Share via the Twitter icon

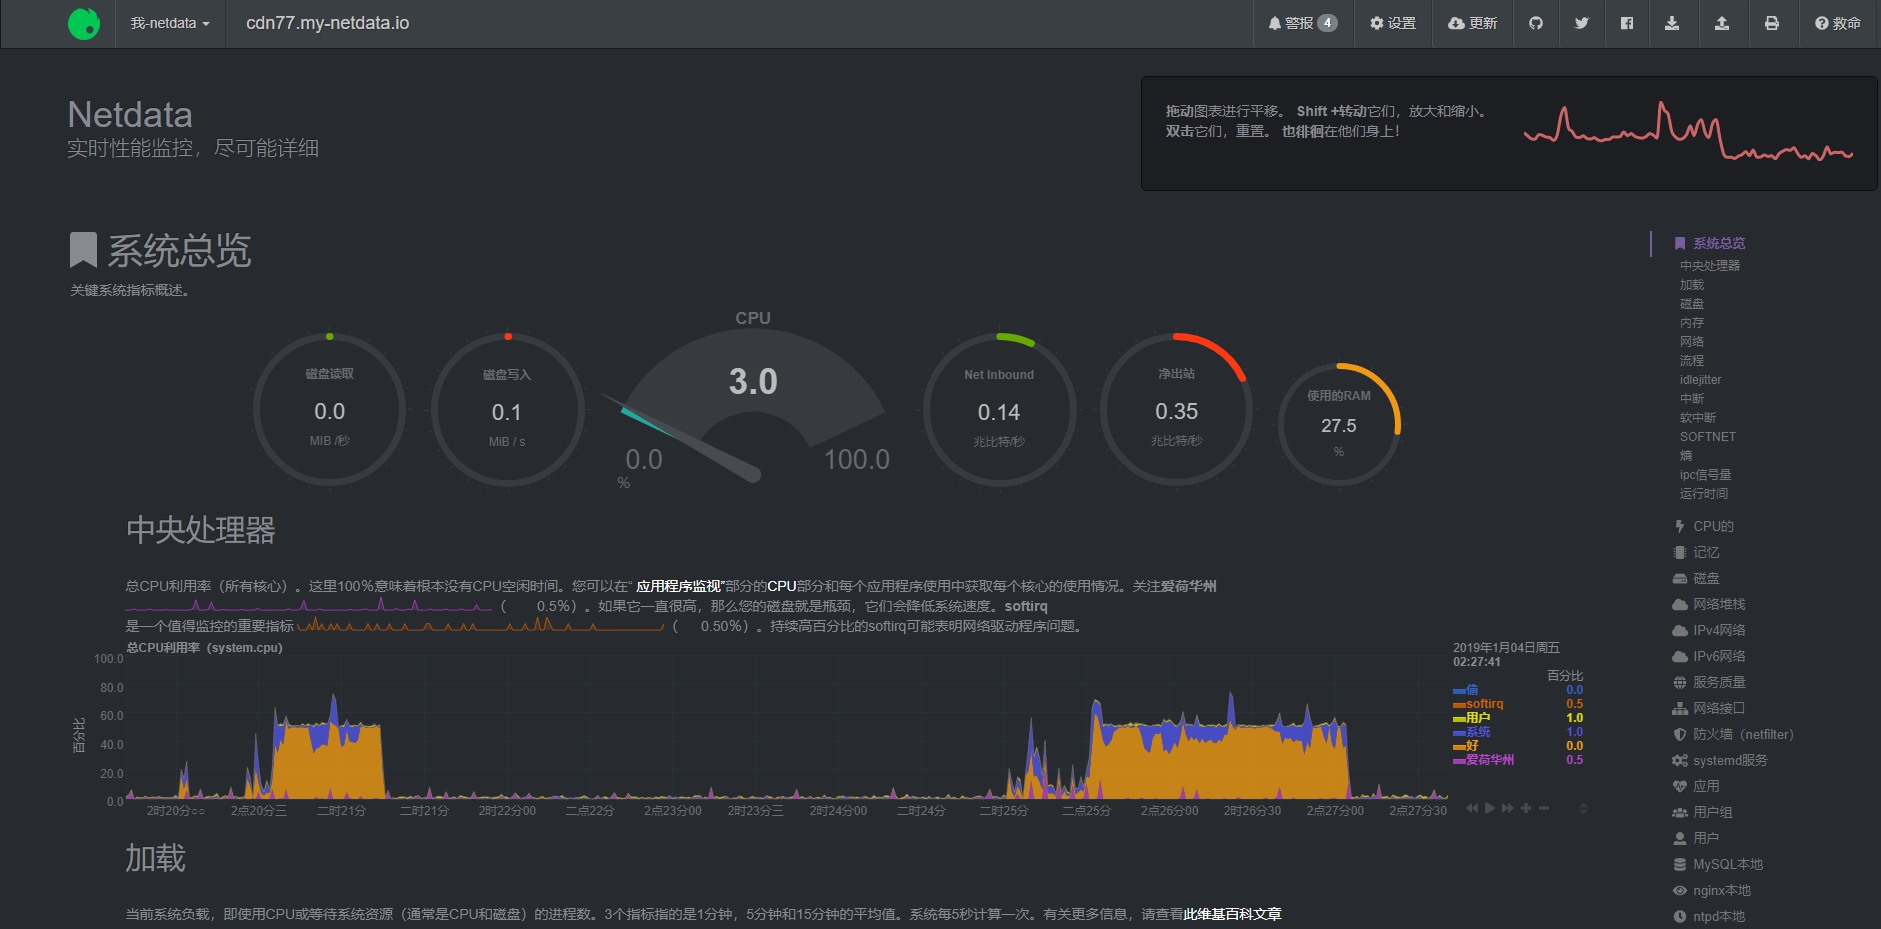(x=1581, y=23)
